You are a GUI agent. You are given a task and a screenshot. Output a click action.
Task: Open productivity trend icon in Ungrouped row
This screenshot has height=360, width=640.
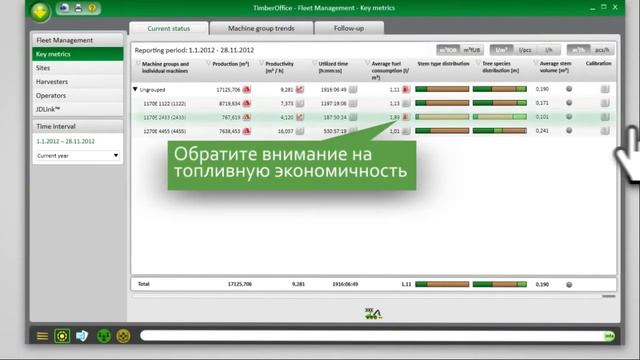coord(300,89)
